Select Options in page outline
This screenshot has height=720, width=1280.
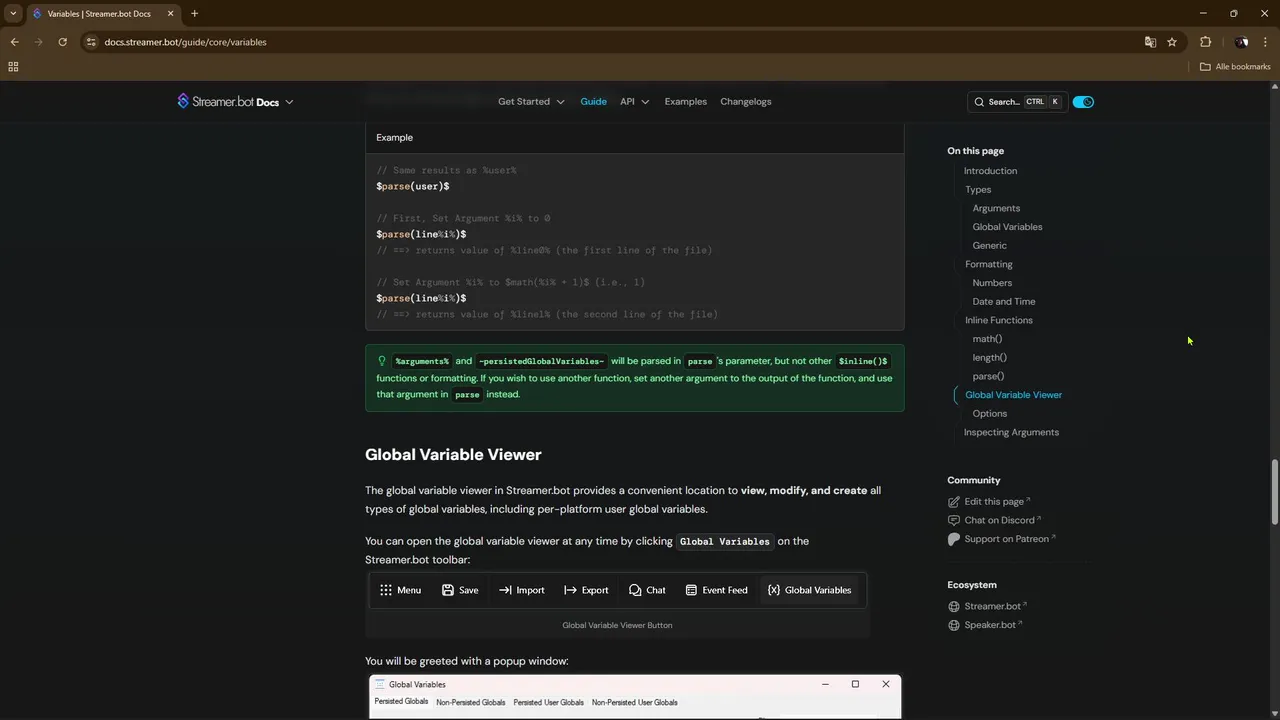989,414
